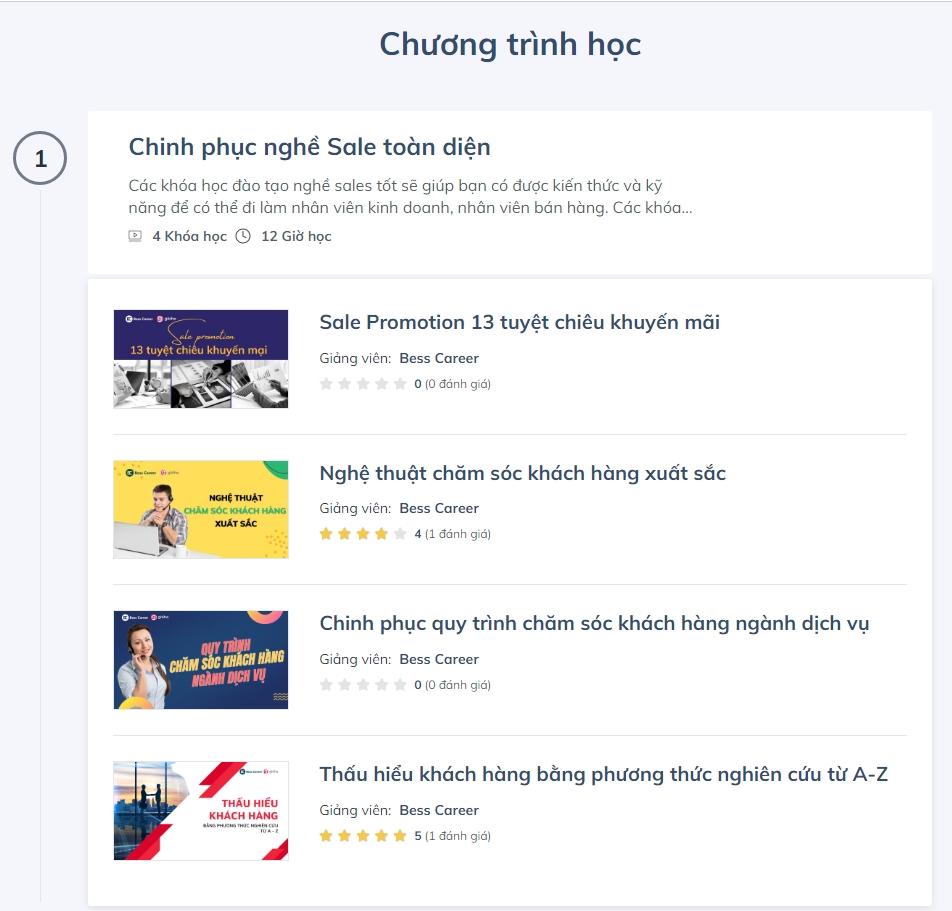Open 'Chinh phục quy trình chăm sóc khách hàng ngành dịch vụ'

point(594,623)
